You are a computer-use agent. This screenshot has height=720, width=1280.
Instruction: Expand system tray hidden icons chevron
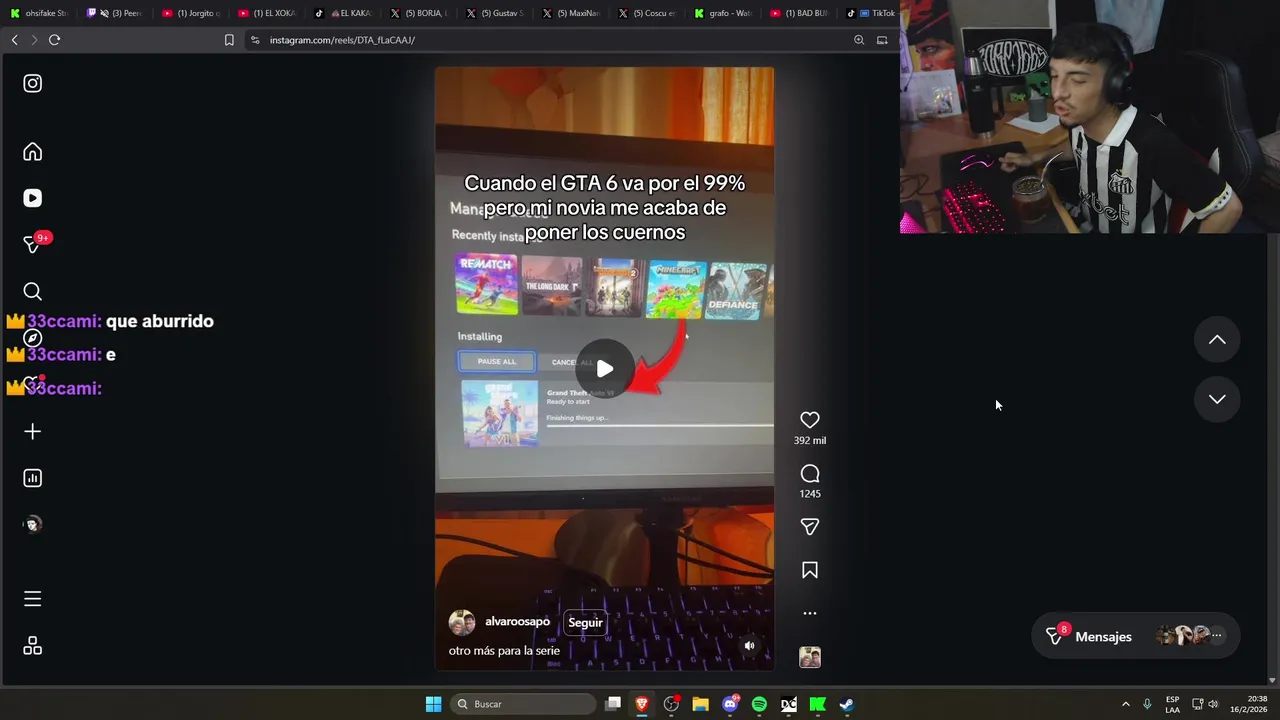(x=1125, y=704)
